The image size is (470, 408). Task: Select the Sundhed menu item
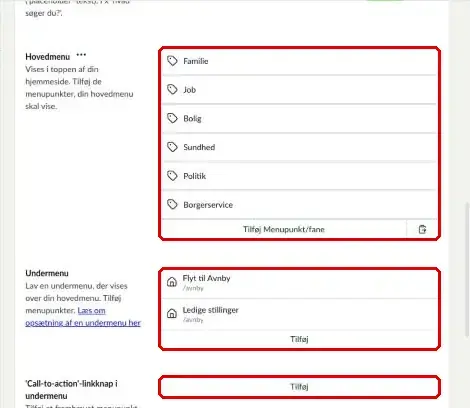point(299,147)
